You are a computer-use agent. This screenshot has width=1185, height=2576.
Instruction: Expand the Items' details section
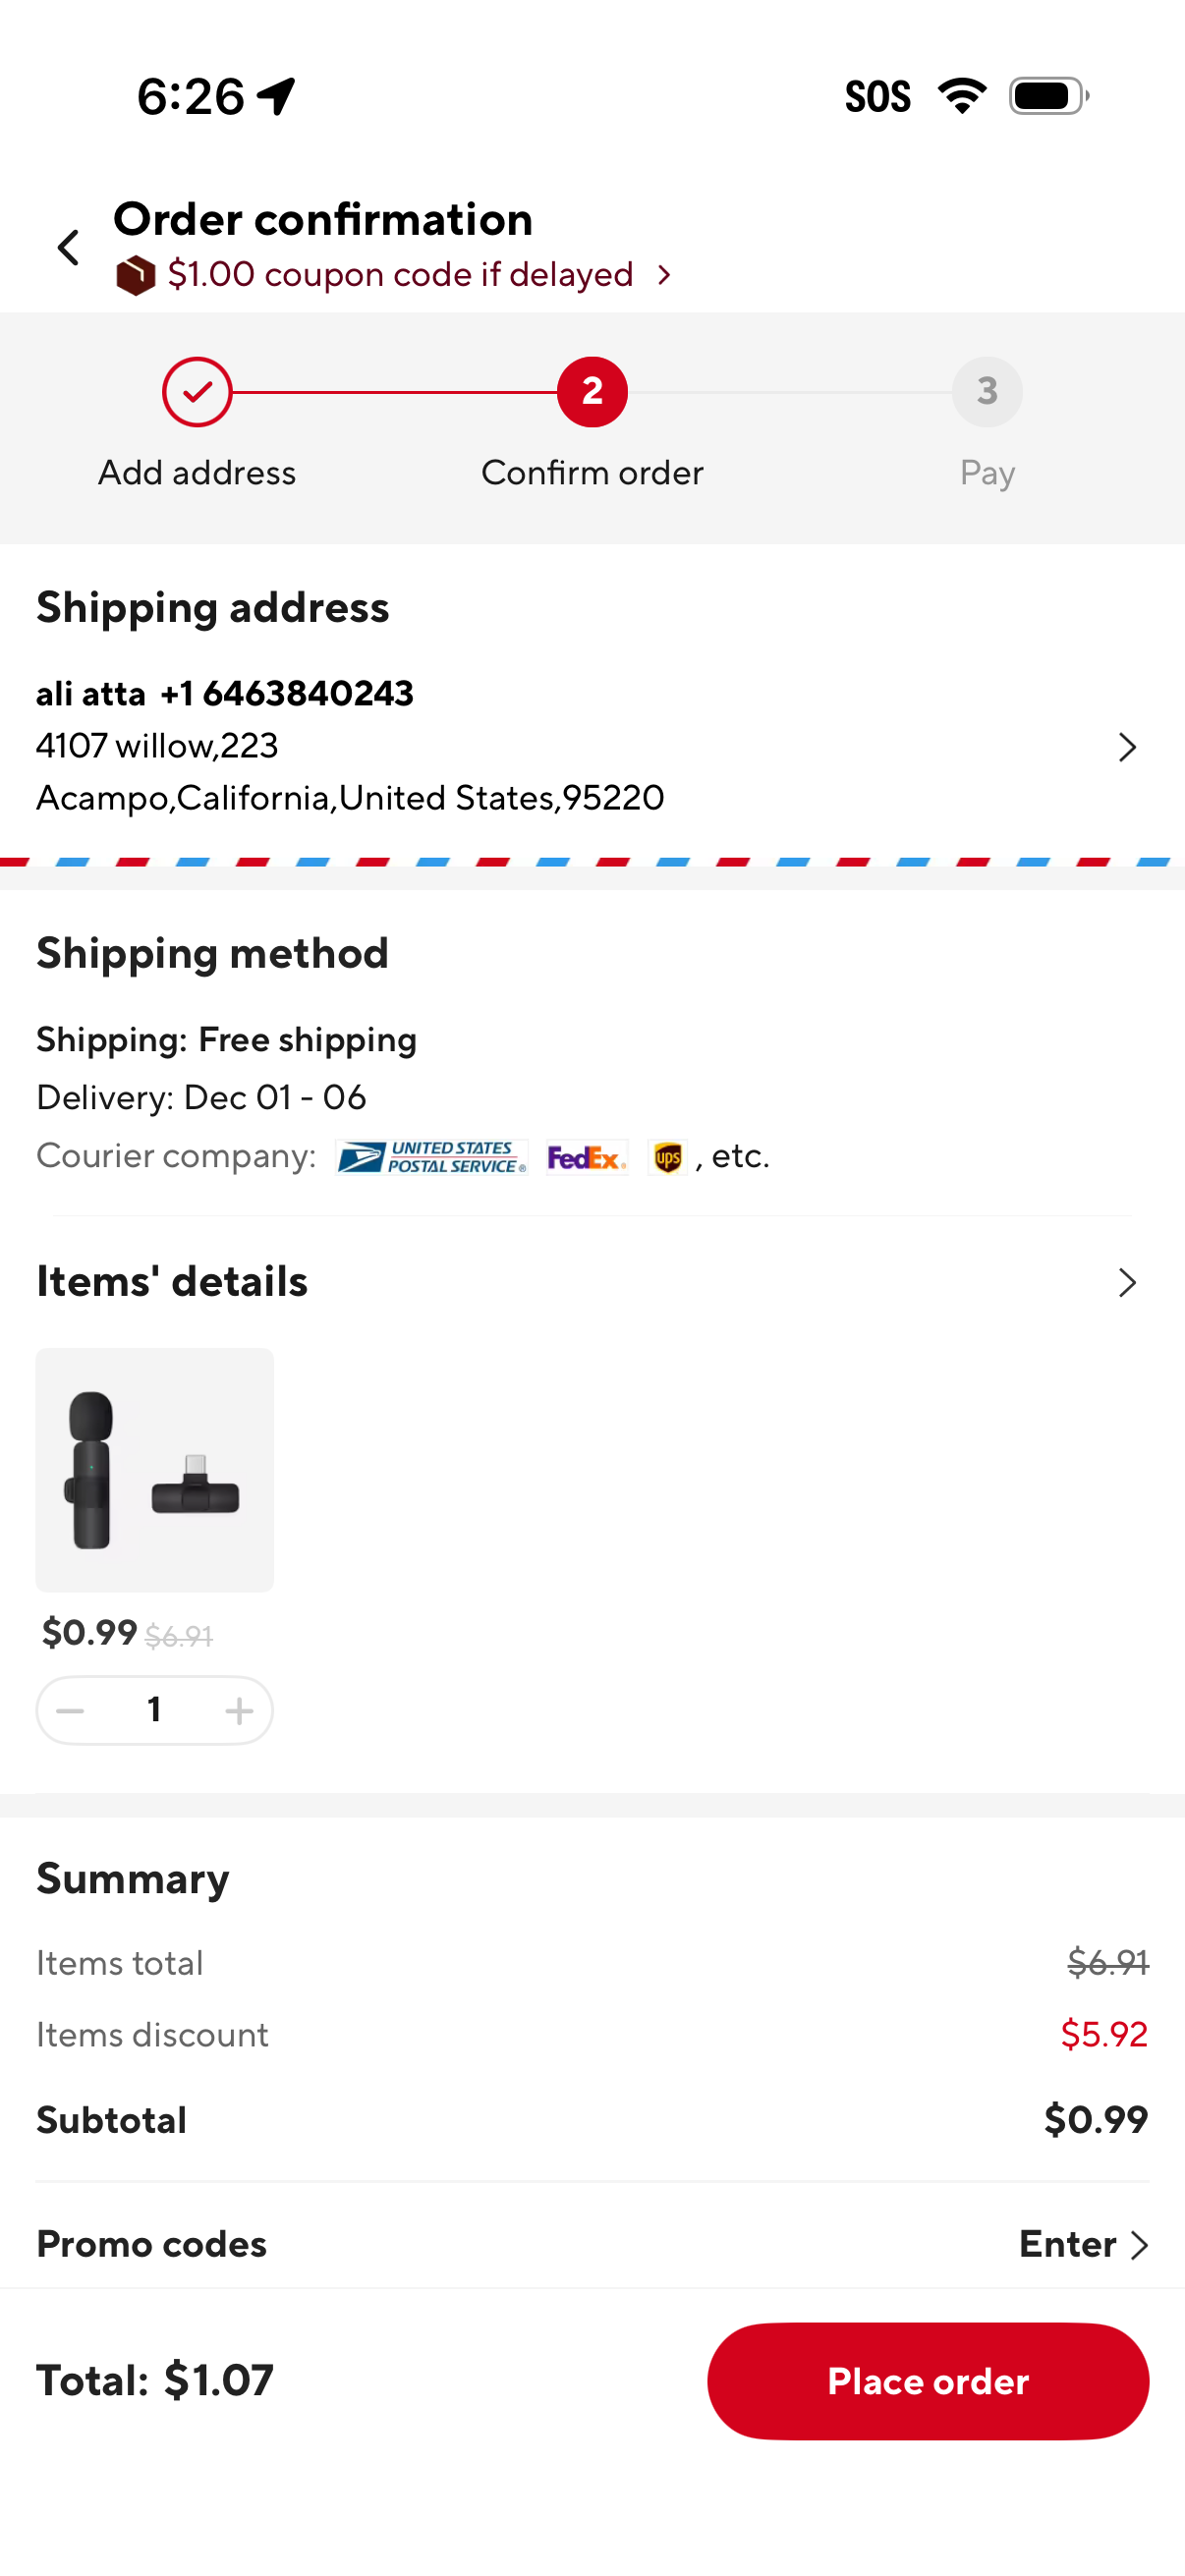pos(1127,1282)
